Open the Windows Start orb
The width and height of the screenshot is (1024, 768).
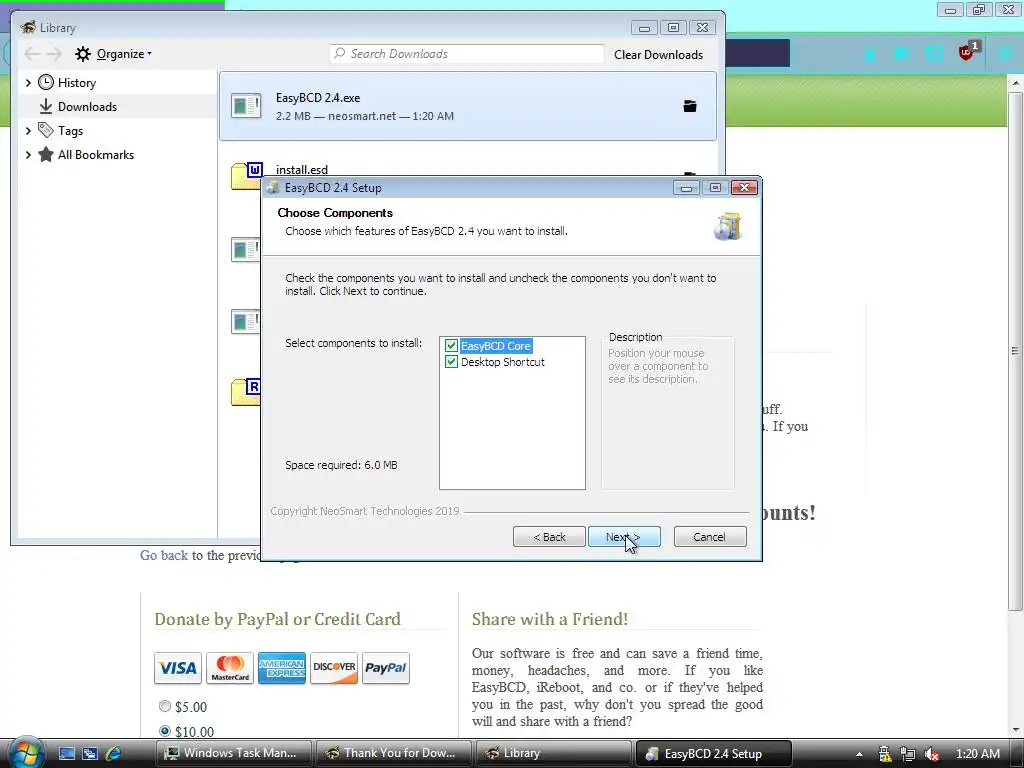(x=26, y=753)
